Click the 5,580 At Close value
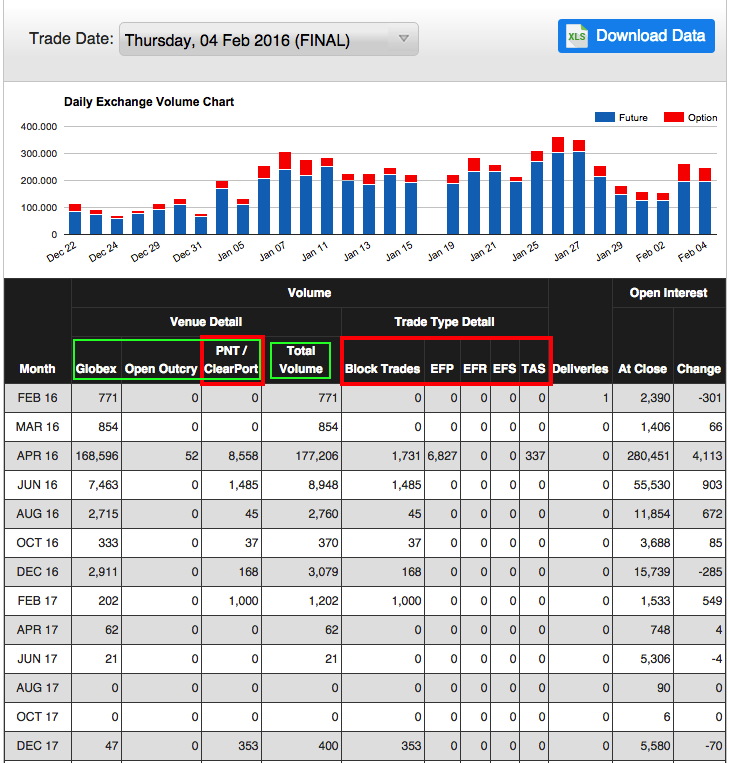 click(x=655, y=745)
